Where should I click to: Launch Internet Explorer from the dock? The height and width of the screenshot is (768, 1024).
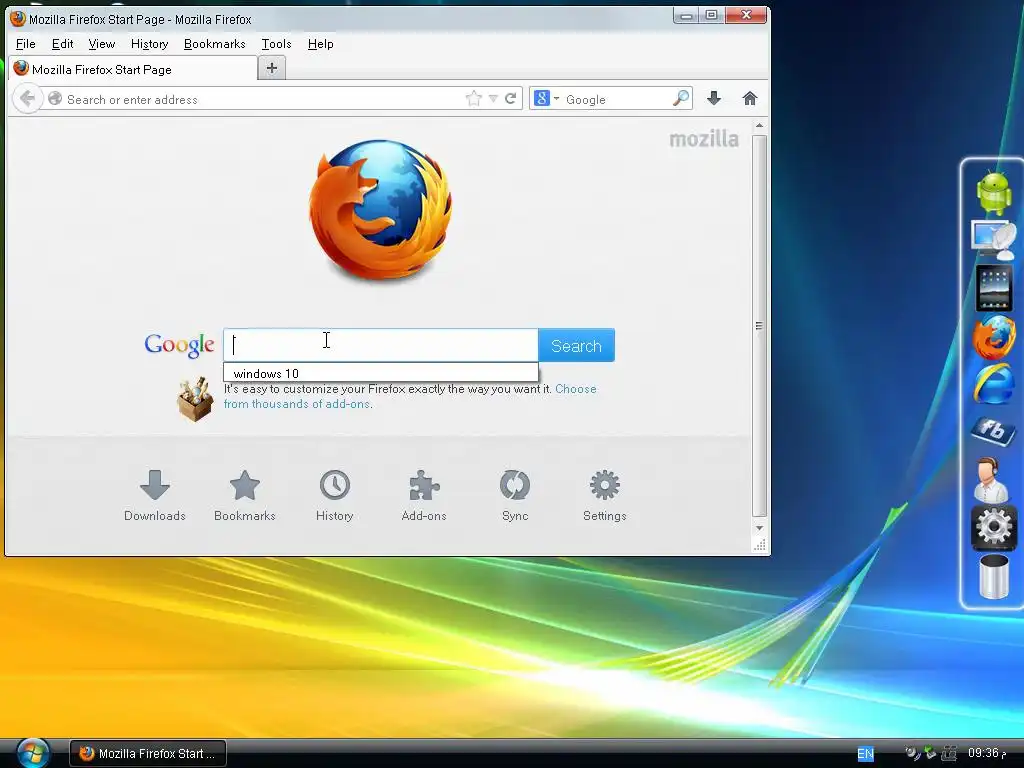(993, 385)
